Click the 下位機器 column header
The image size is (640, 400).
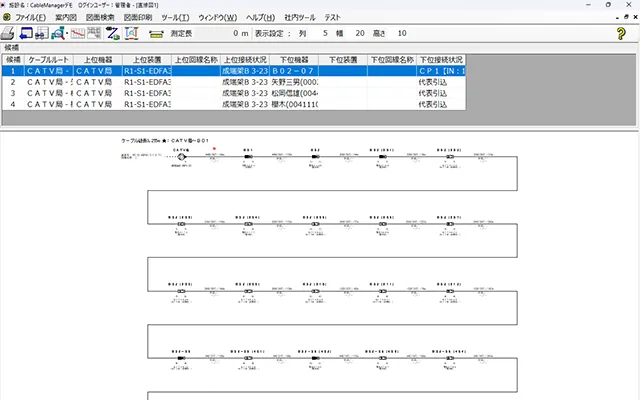point(293,60)
